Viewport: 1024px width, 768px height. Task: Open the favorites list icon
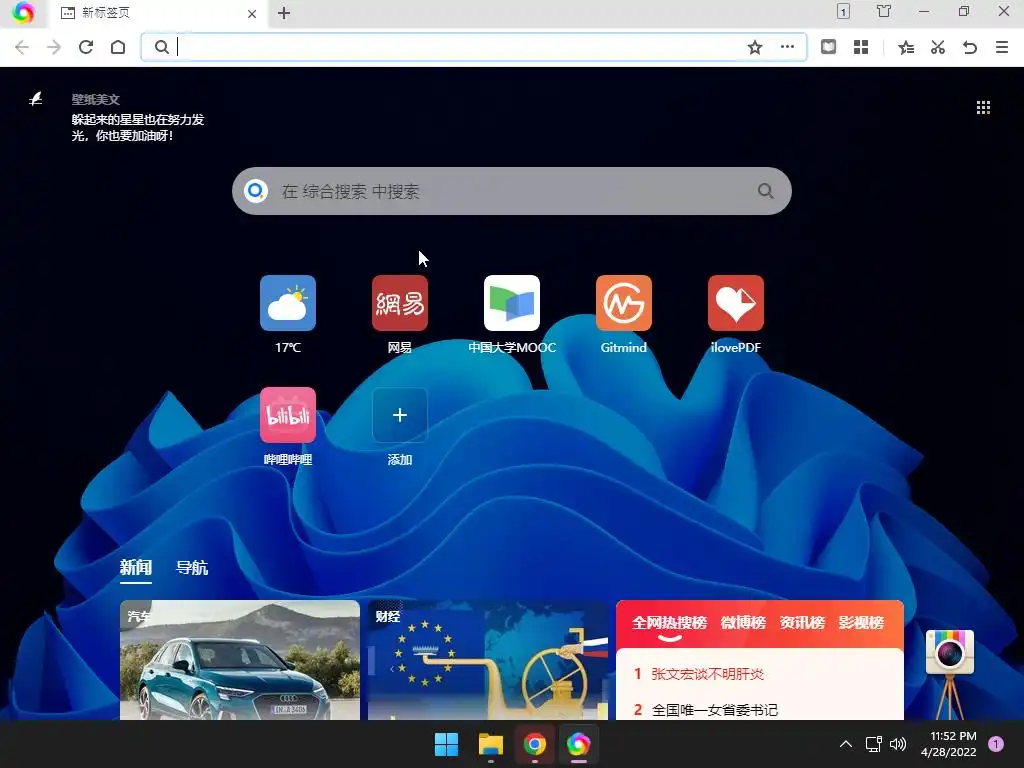click(906, 47)
